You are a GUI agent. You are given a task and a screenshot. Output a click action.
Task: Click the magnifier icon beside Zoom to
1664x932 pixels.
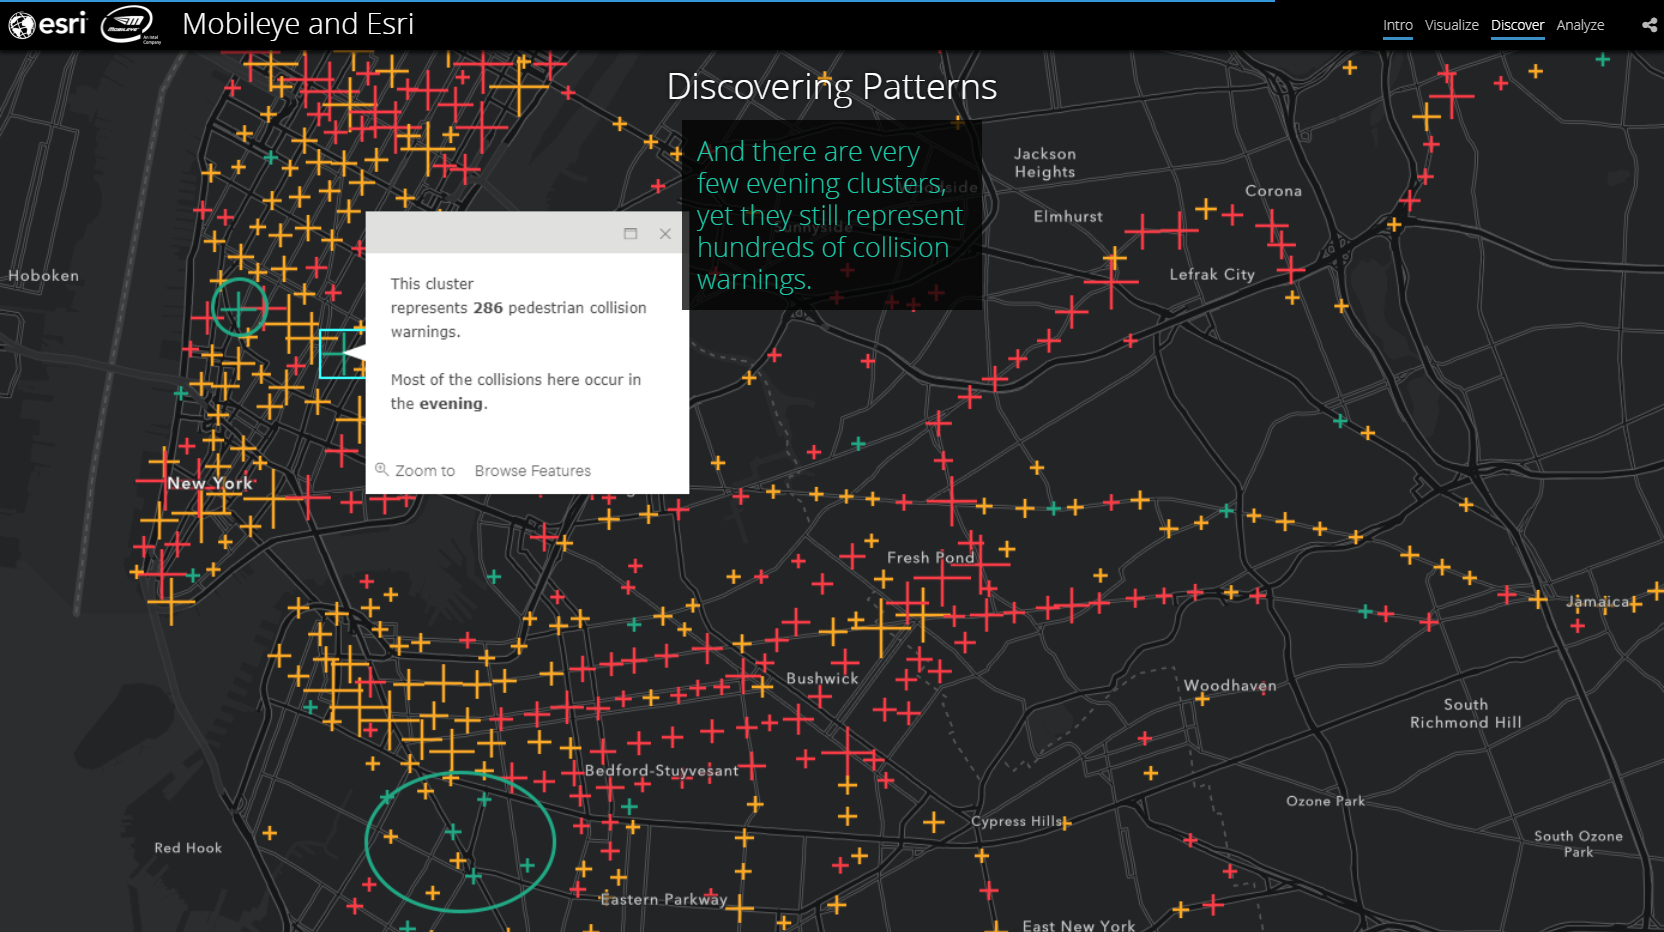point(381,470)
